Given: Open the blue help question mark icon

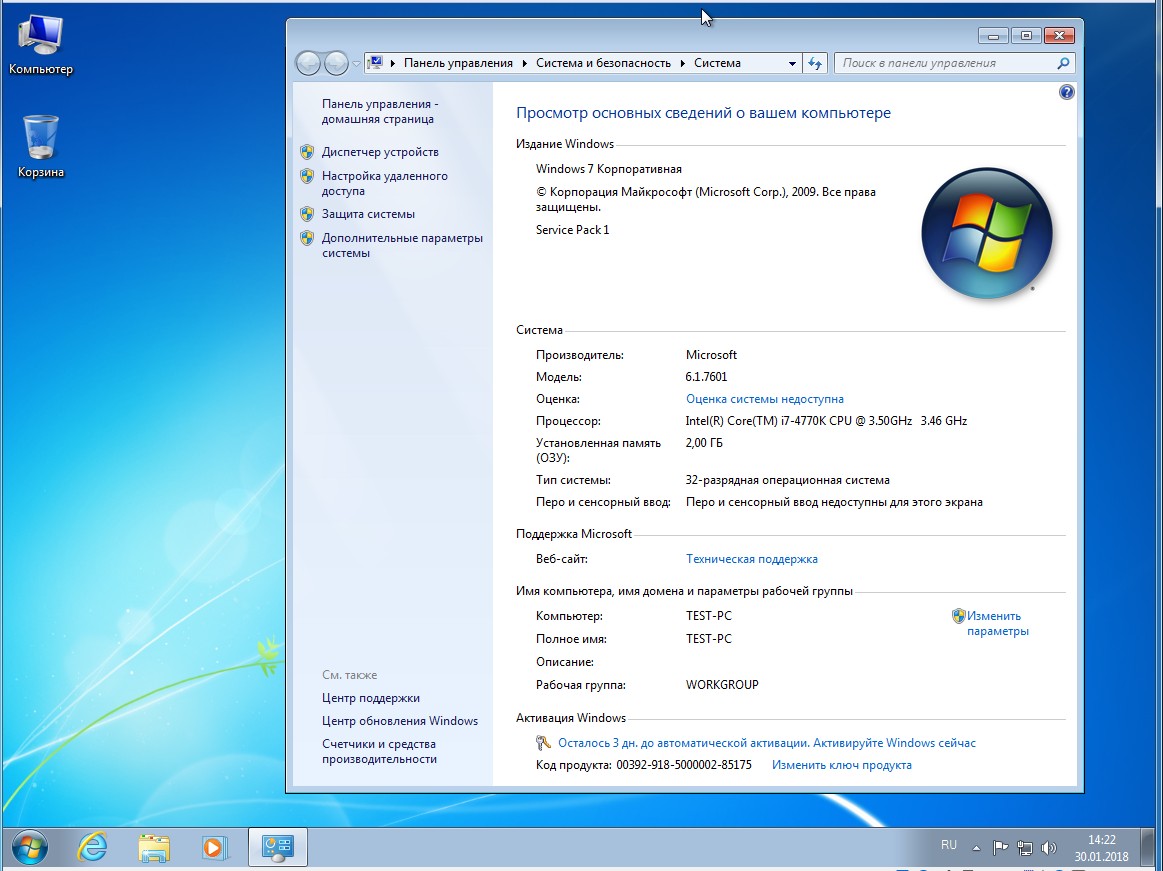Looking at the screenshot, I should coord(1067,92).
